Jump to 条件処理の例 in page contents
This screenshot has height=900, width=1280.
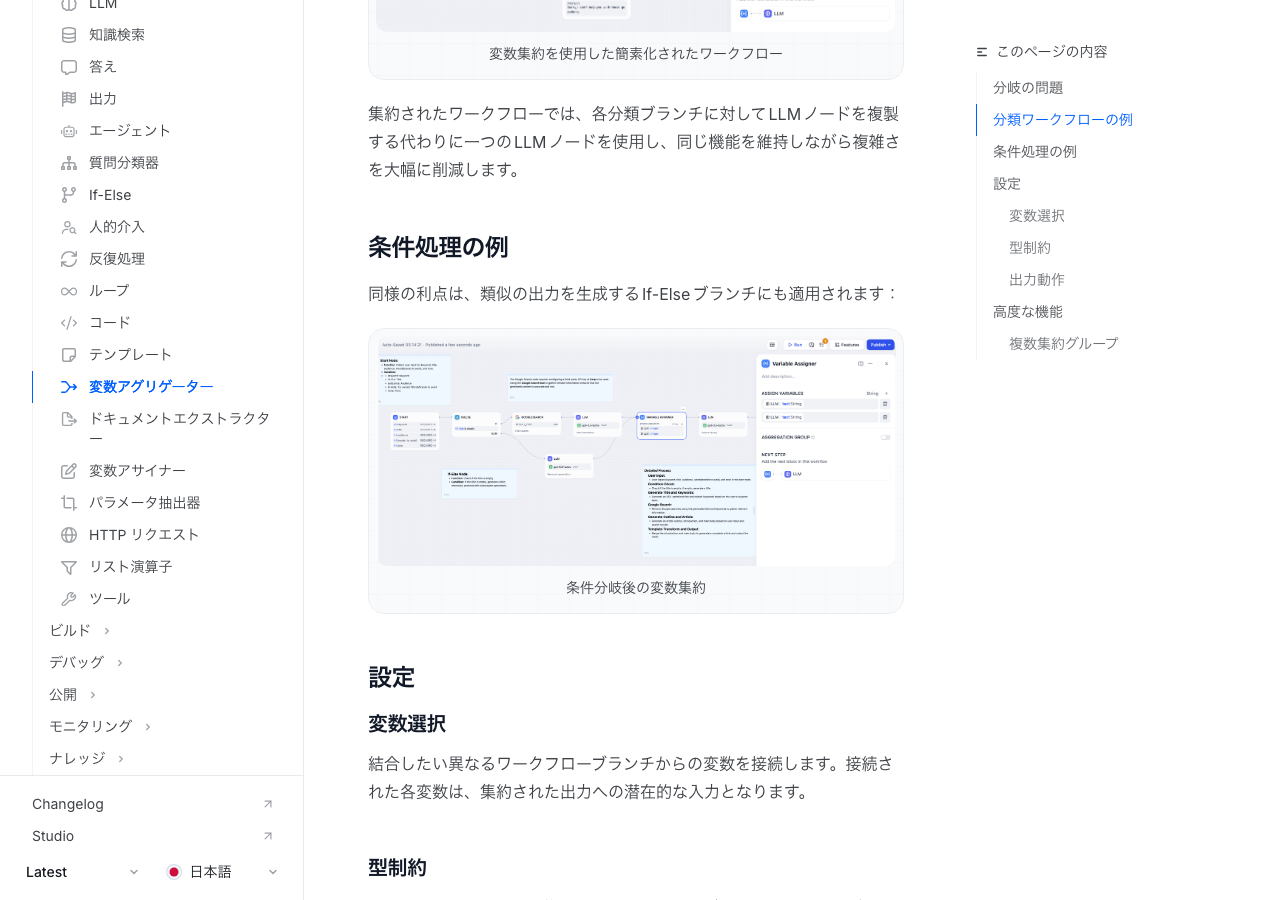[x=1034, y=152]
